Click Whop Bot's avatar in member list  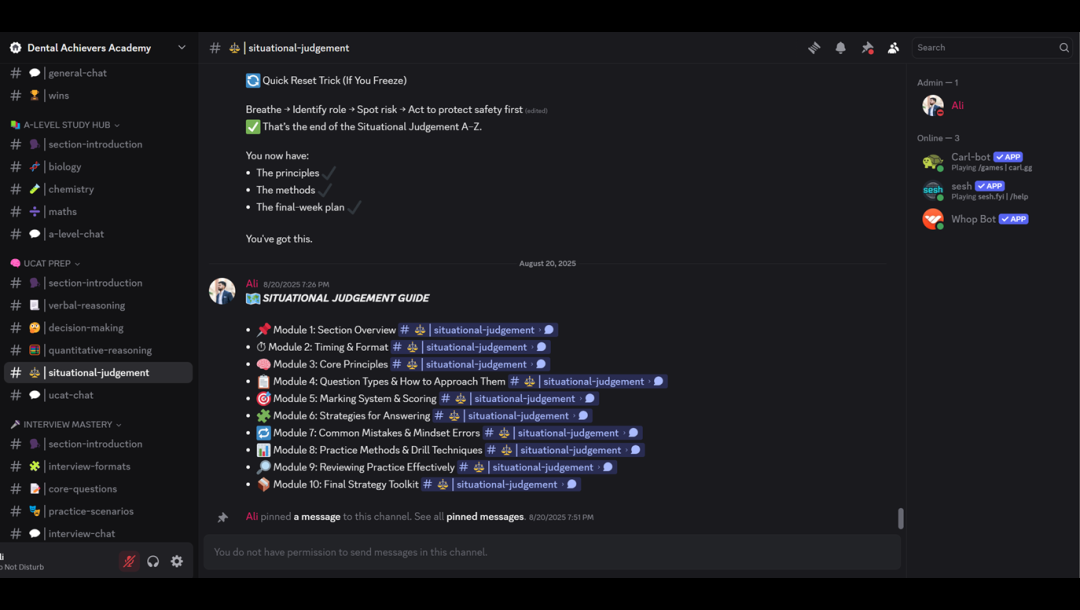933,219
